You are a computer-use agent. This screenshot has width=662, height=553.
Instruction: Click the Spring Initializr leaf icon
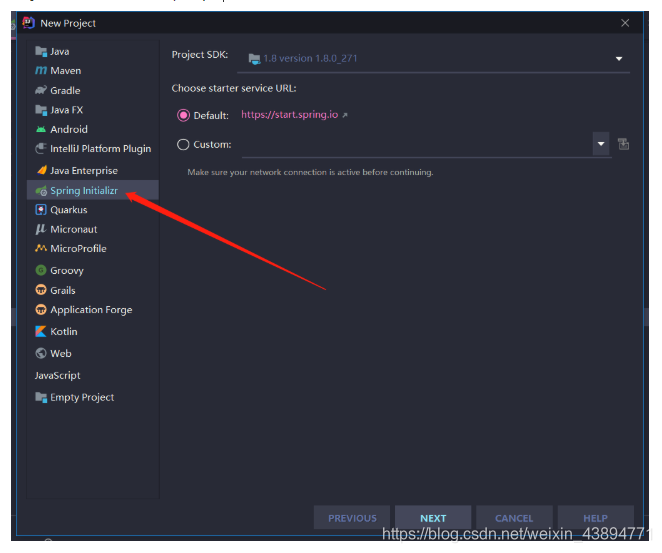(41, 191)
